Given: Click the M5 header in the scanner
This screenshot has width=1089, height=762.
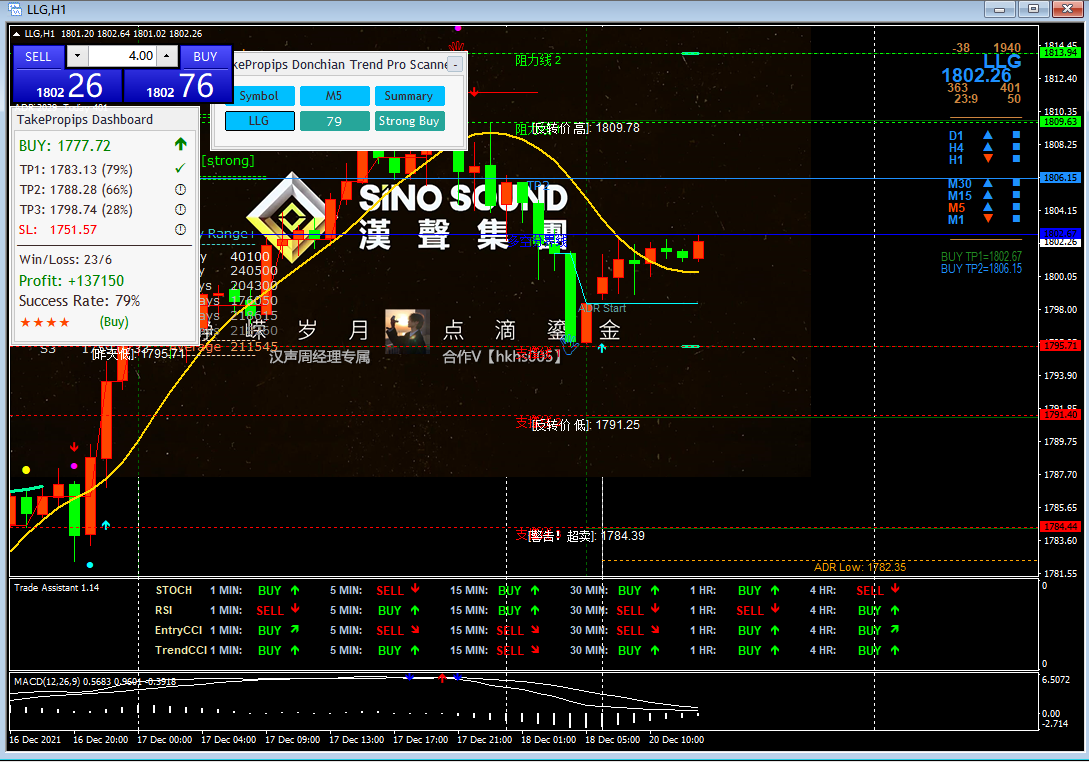Looking at the screenshot, I should [334, 96].
